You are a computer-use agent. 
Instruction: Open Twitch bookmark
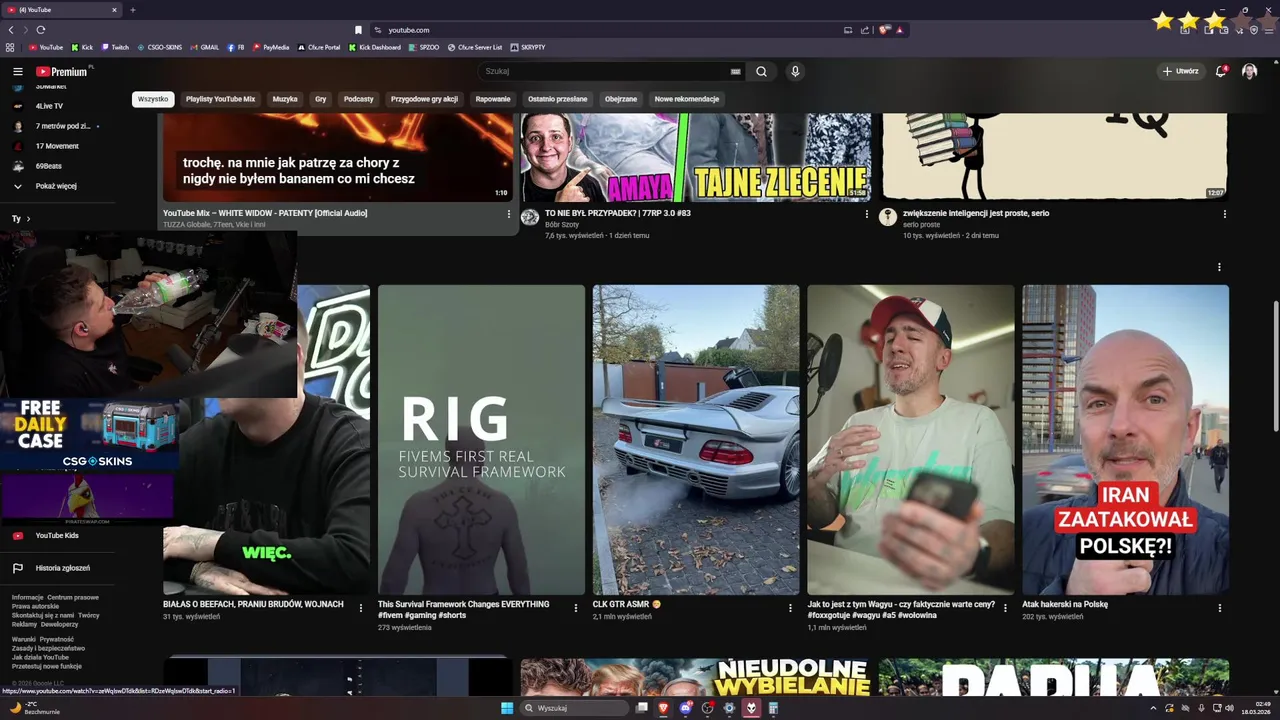(x=114, y=47)
